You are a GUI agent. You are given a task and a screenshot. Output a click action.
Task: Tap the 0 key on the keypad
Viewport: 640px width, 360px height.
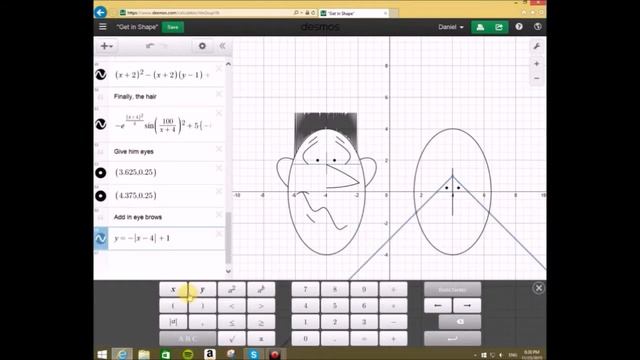305,338
